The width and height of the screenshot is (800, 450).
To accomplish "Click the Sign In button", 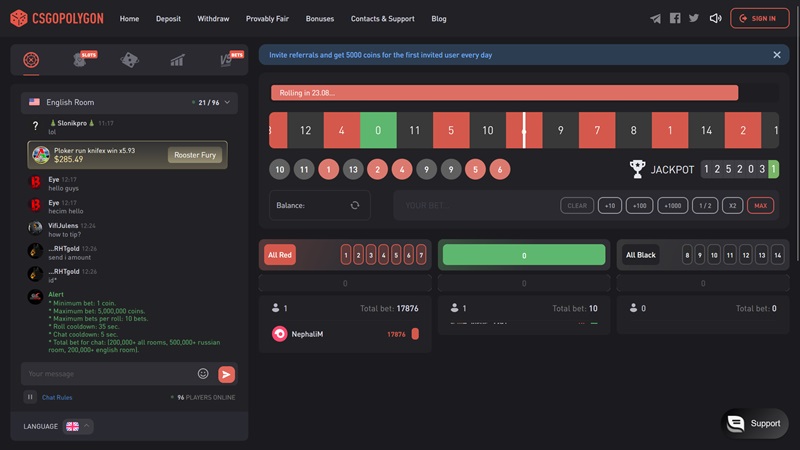I will point(760,18).
